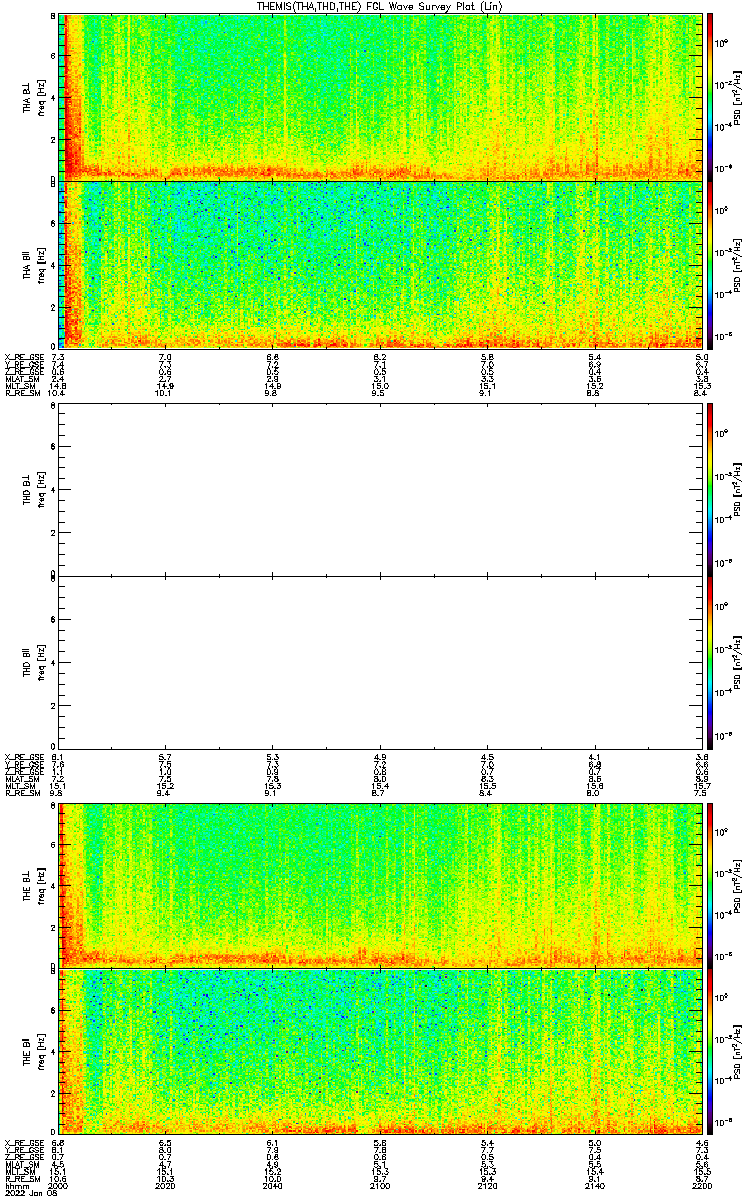The image size is (750, 1200).
Task: Click the 2100 time tick label
Action: click(x=380, y=1186)
